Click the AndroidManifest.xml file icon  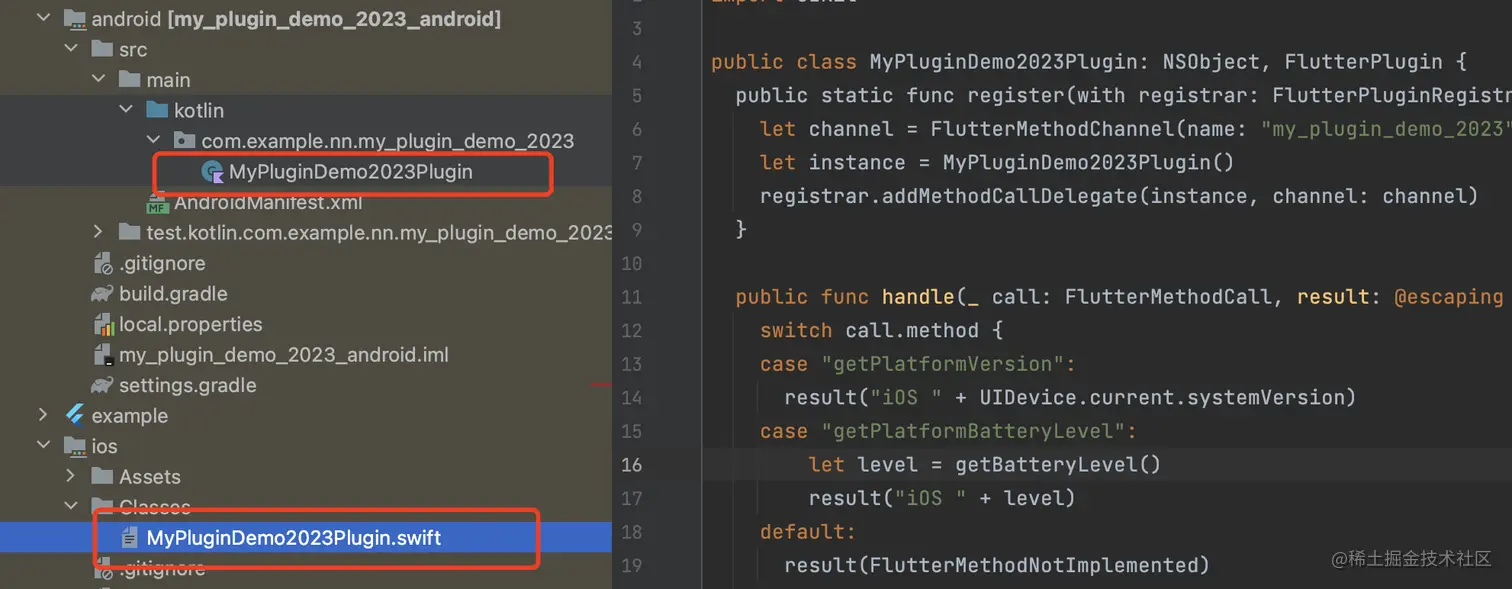(158, 203)
